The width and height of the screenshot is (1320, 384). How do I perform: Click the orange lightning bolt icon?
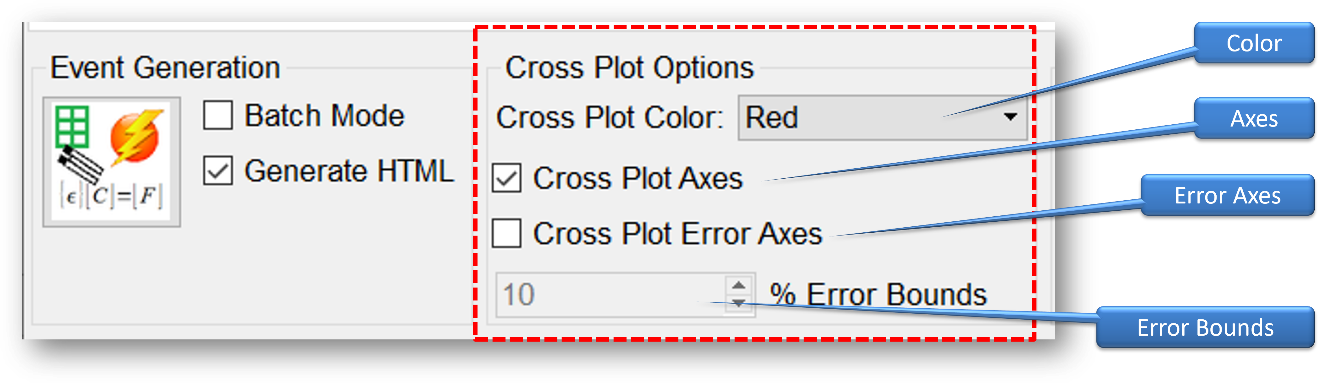coord(138,138)
